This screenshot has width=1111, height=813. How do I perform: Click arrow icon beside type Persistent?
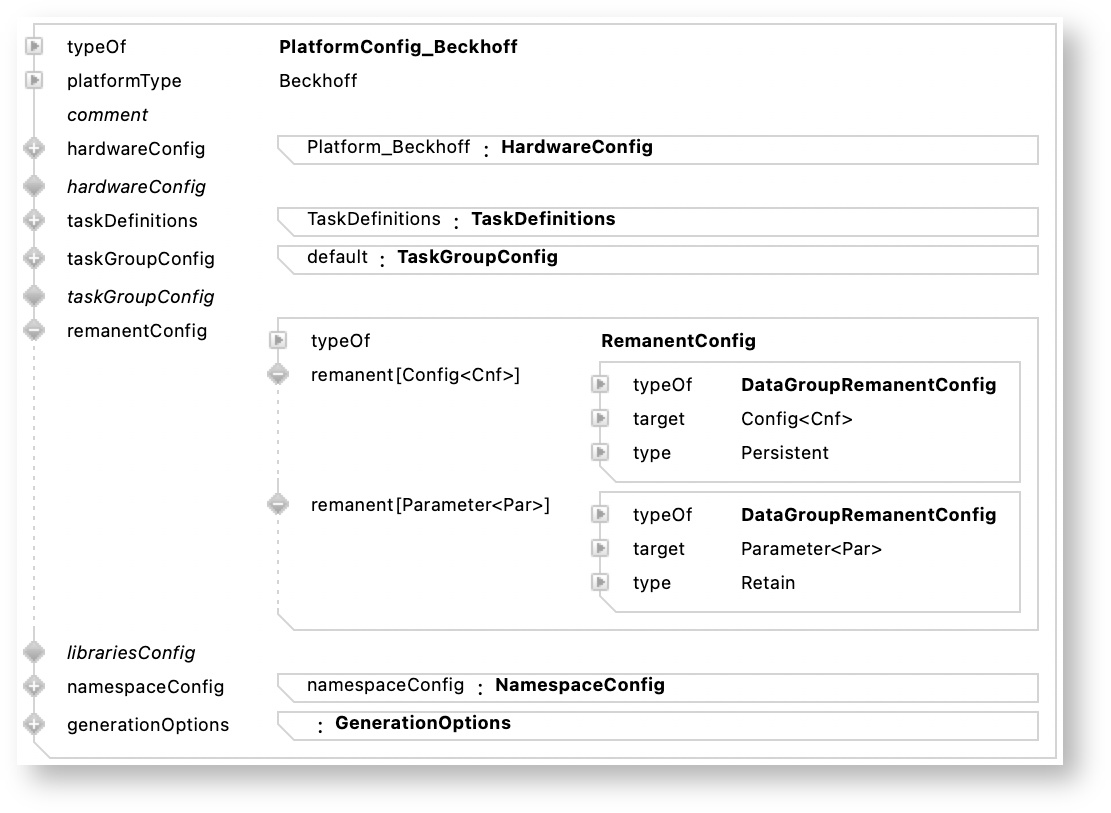click(x=600, y=453)
